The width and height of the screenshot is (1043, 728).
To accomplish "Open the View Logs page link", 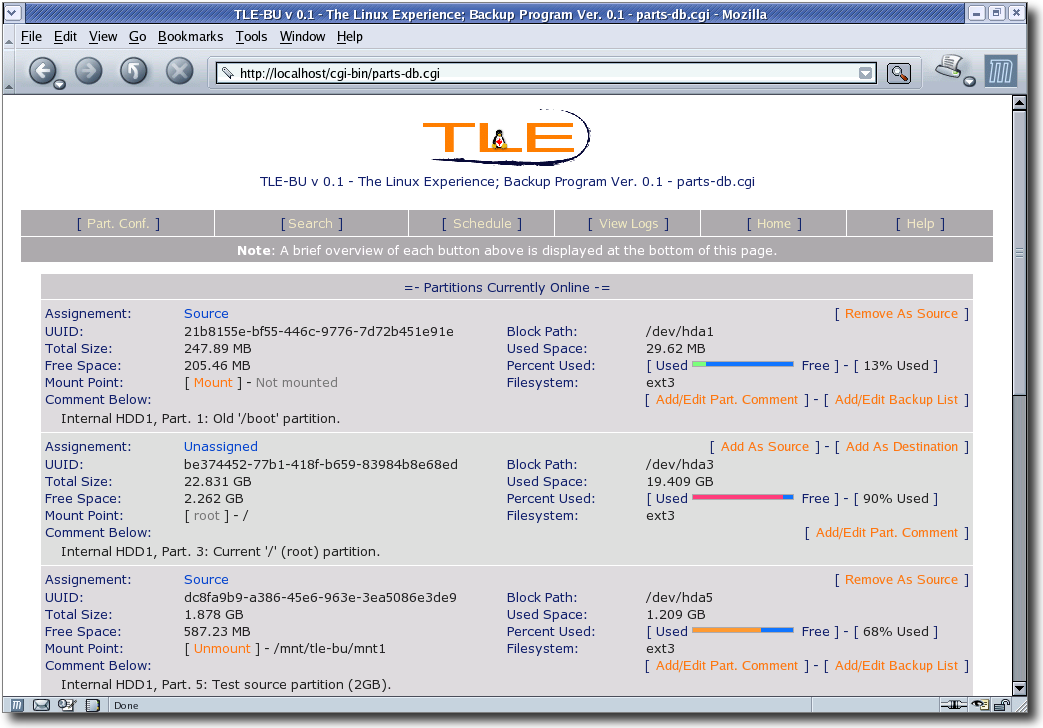I will (628, 224).
